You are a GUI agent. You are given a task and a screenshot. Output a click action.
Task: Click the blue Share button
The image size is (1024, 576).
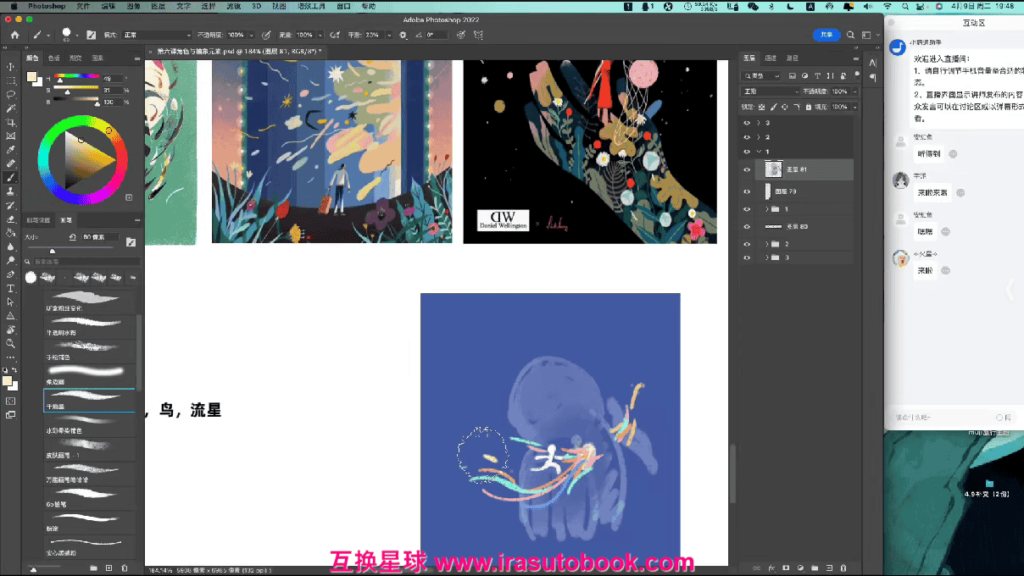pyautogui.click(x=826, y=35)
